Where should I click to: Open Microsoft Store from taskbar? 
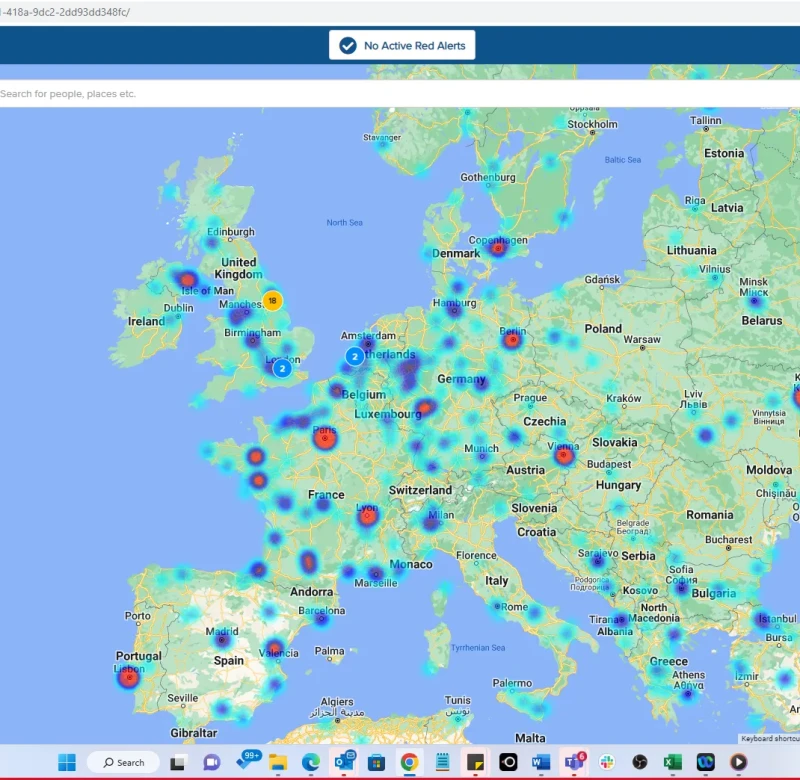[x=377, y=762]
